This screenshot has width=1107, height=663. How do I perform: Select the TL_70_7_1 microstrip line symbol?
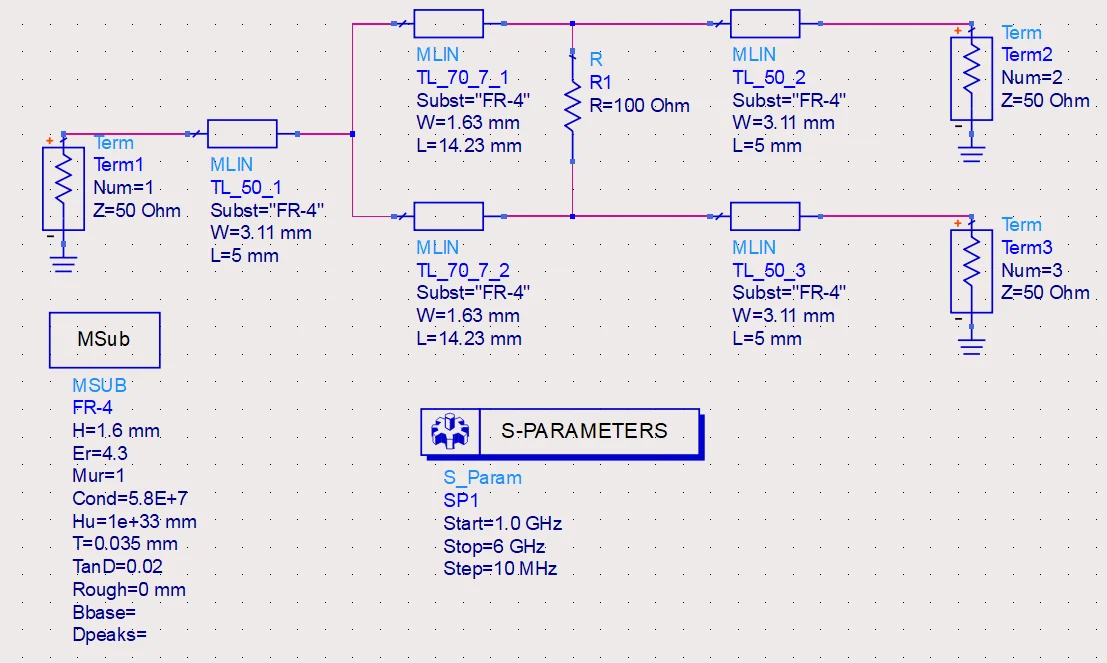click(x=448, y=23)
